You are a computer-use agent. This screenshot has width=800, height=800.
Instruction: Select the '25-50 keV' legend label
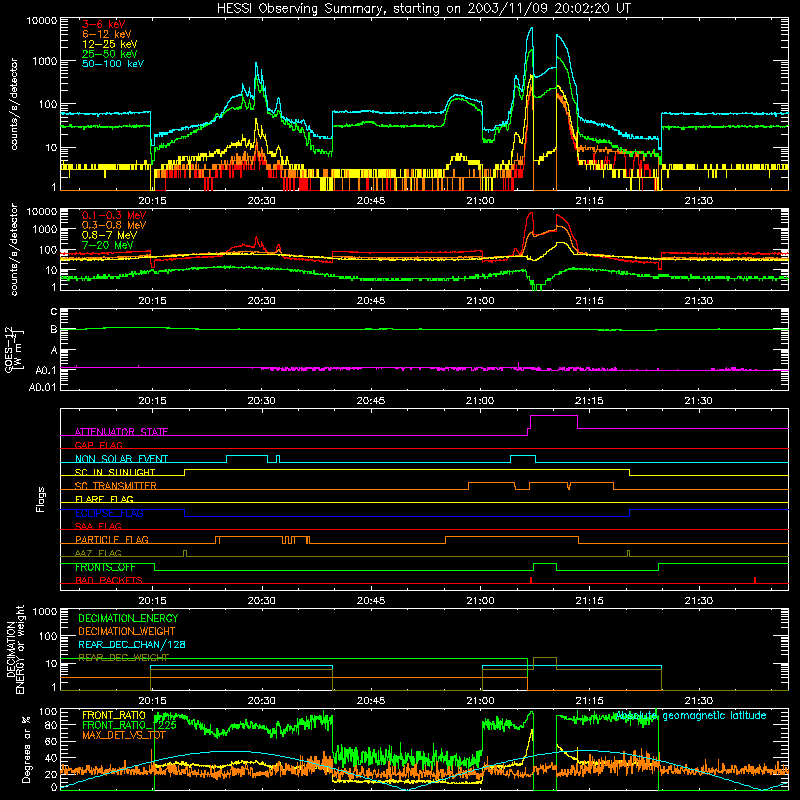(110, 54)
